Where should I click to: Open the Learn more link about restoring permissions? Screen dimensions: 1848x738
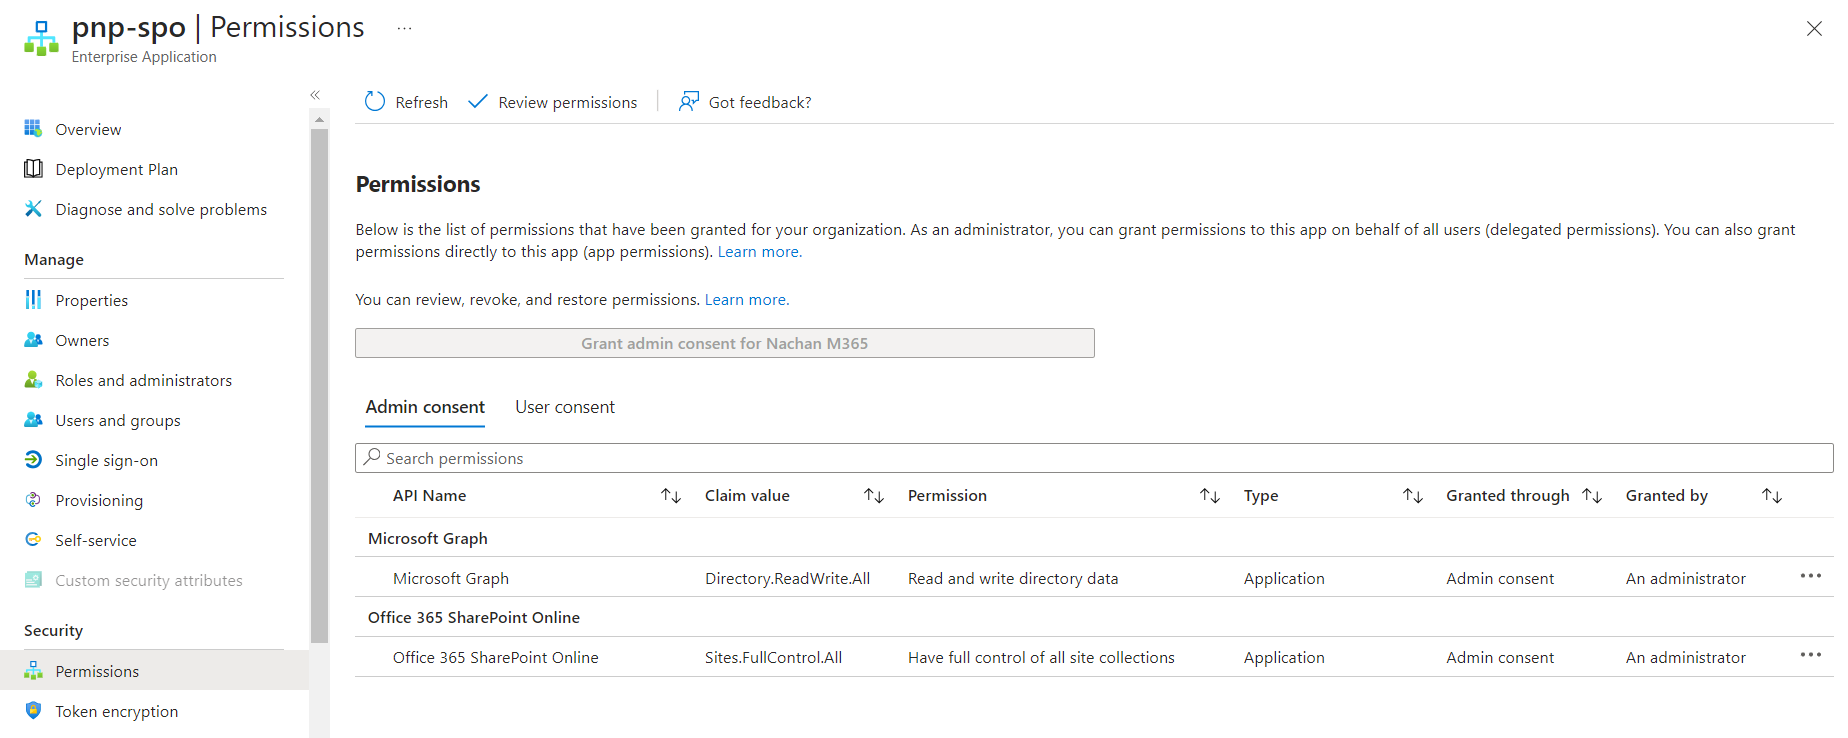[x=746, y=300]
